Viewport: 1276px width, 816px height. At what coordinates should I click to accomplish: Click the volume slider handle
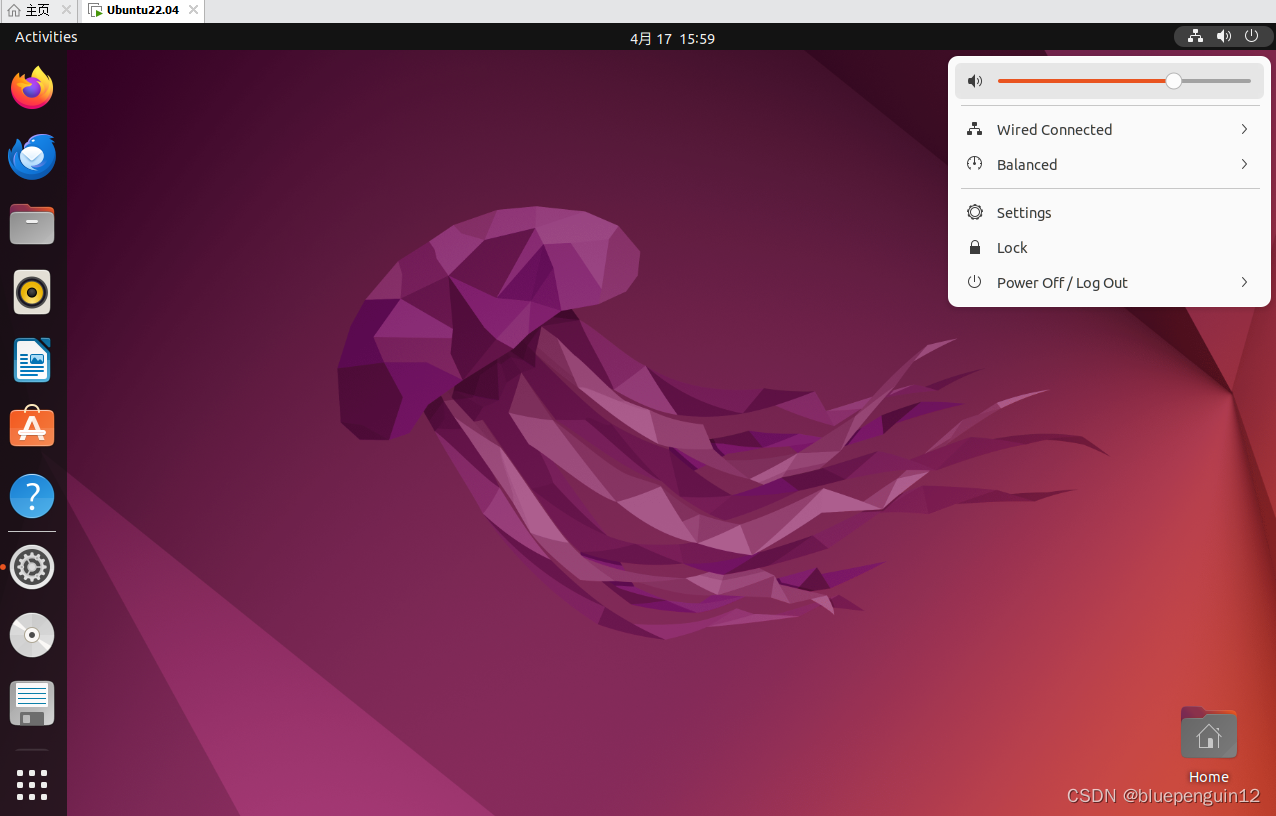pyautogui.click(x=1174, y=81)
